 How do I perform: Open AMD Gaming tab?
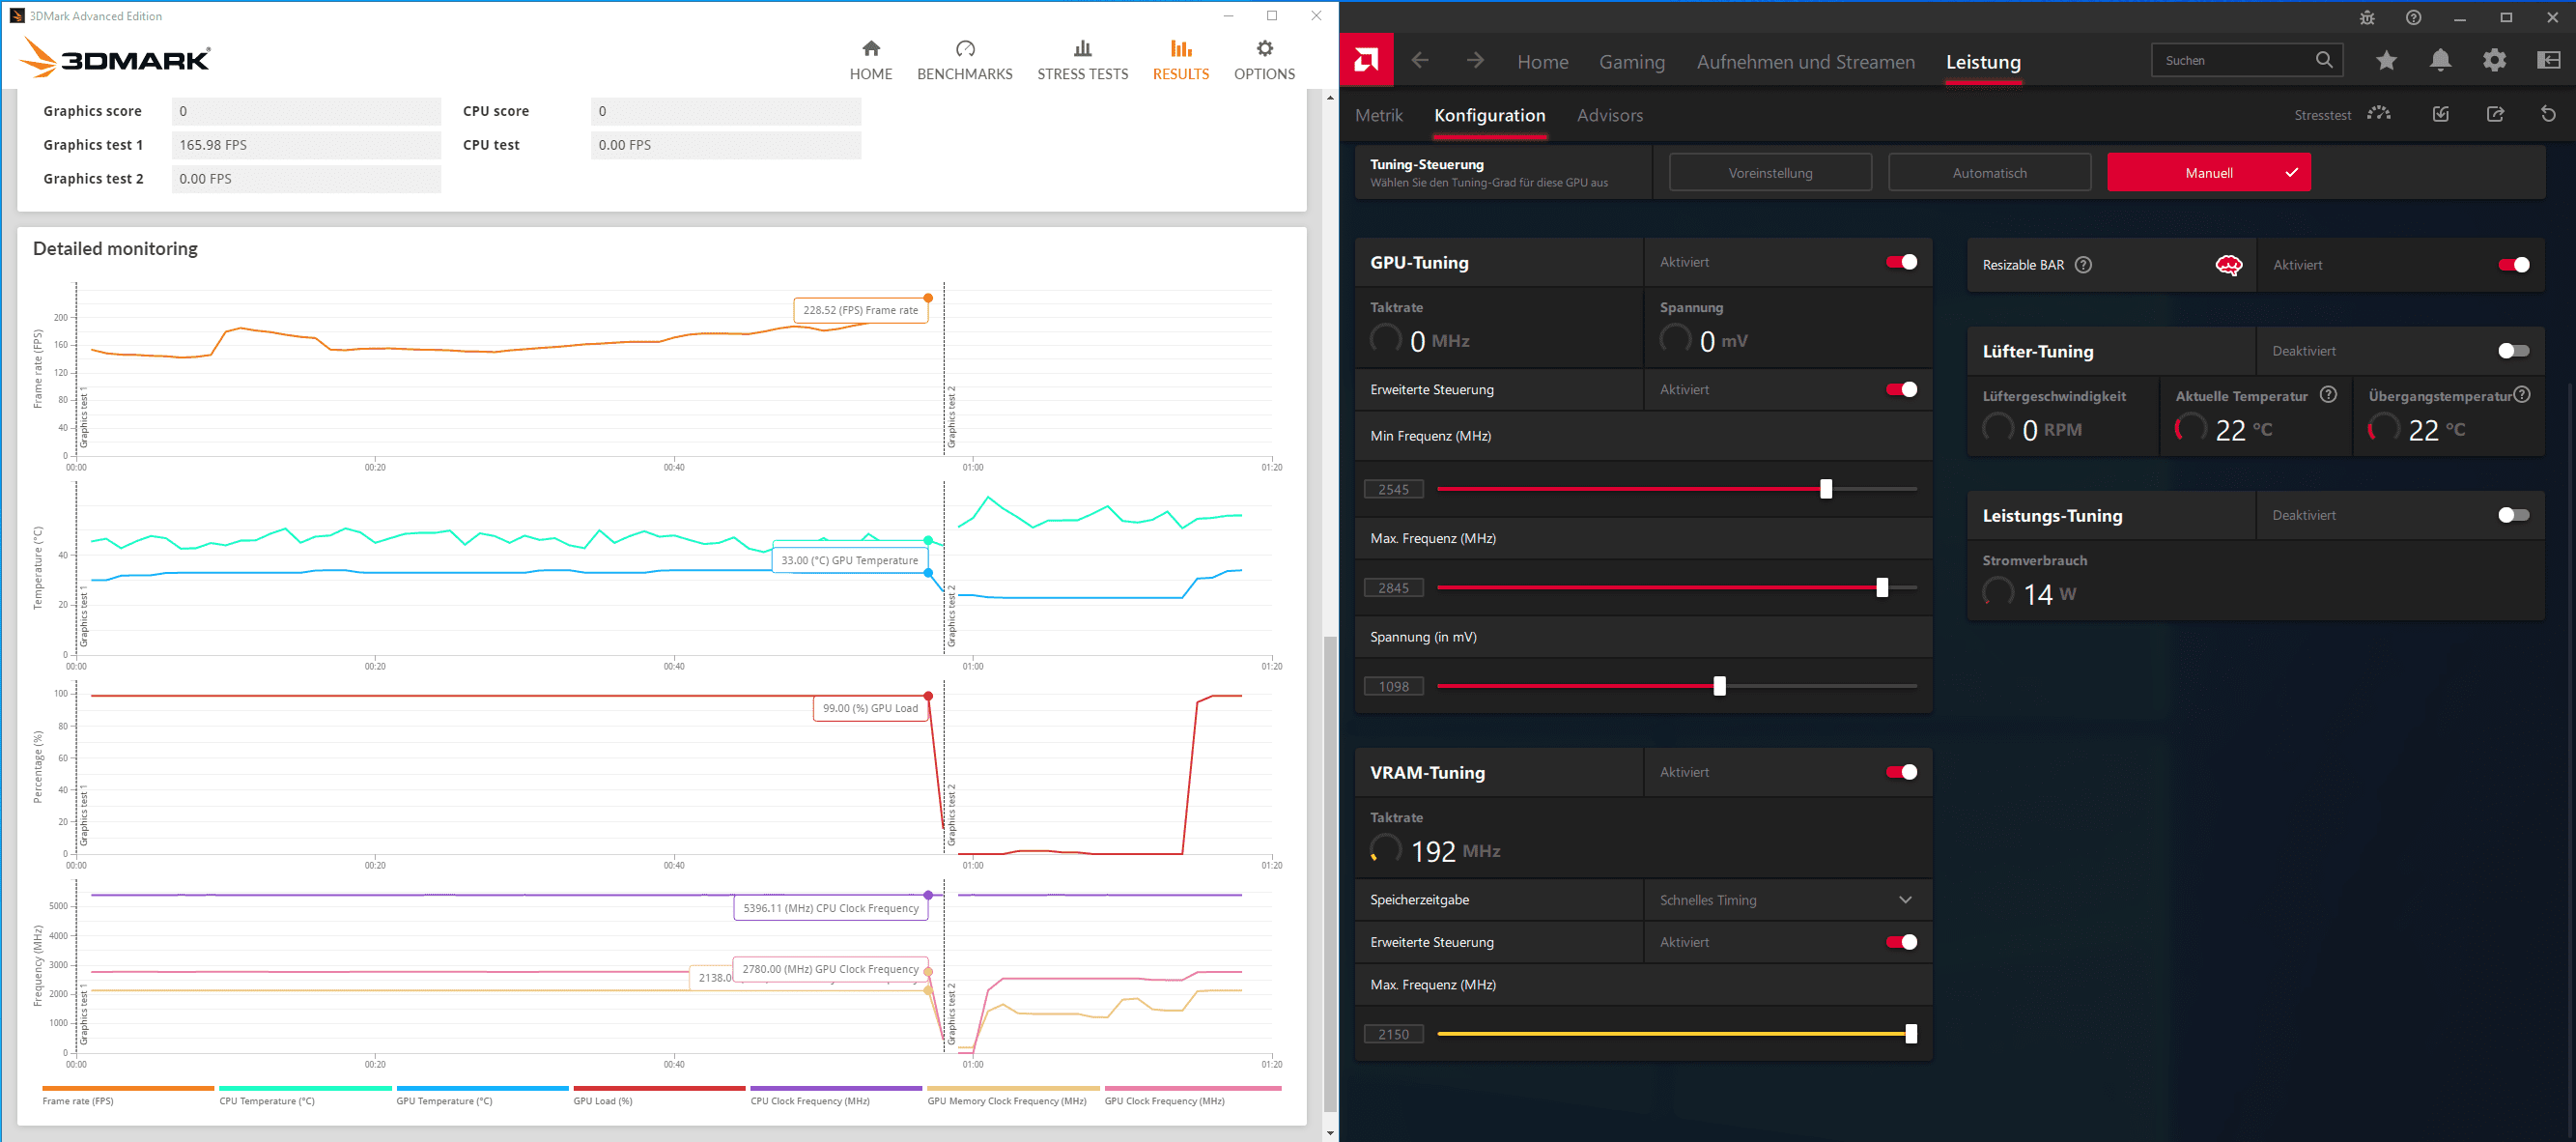(x=1631, y=62)
